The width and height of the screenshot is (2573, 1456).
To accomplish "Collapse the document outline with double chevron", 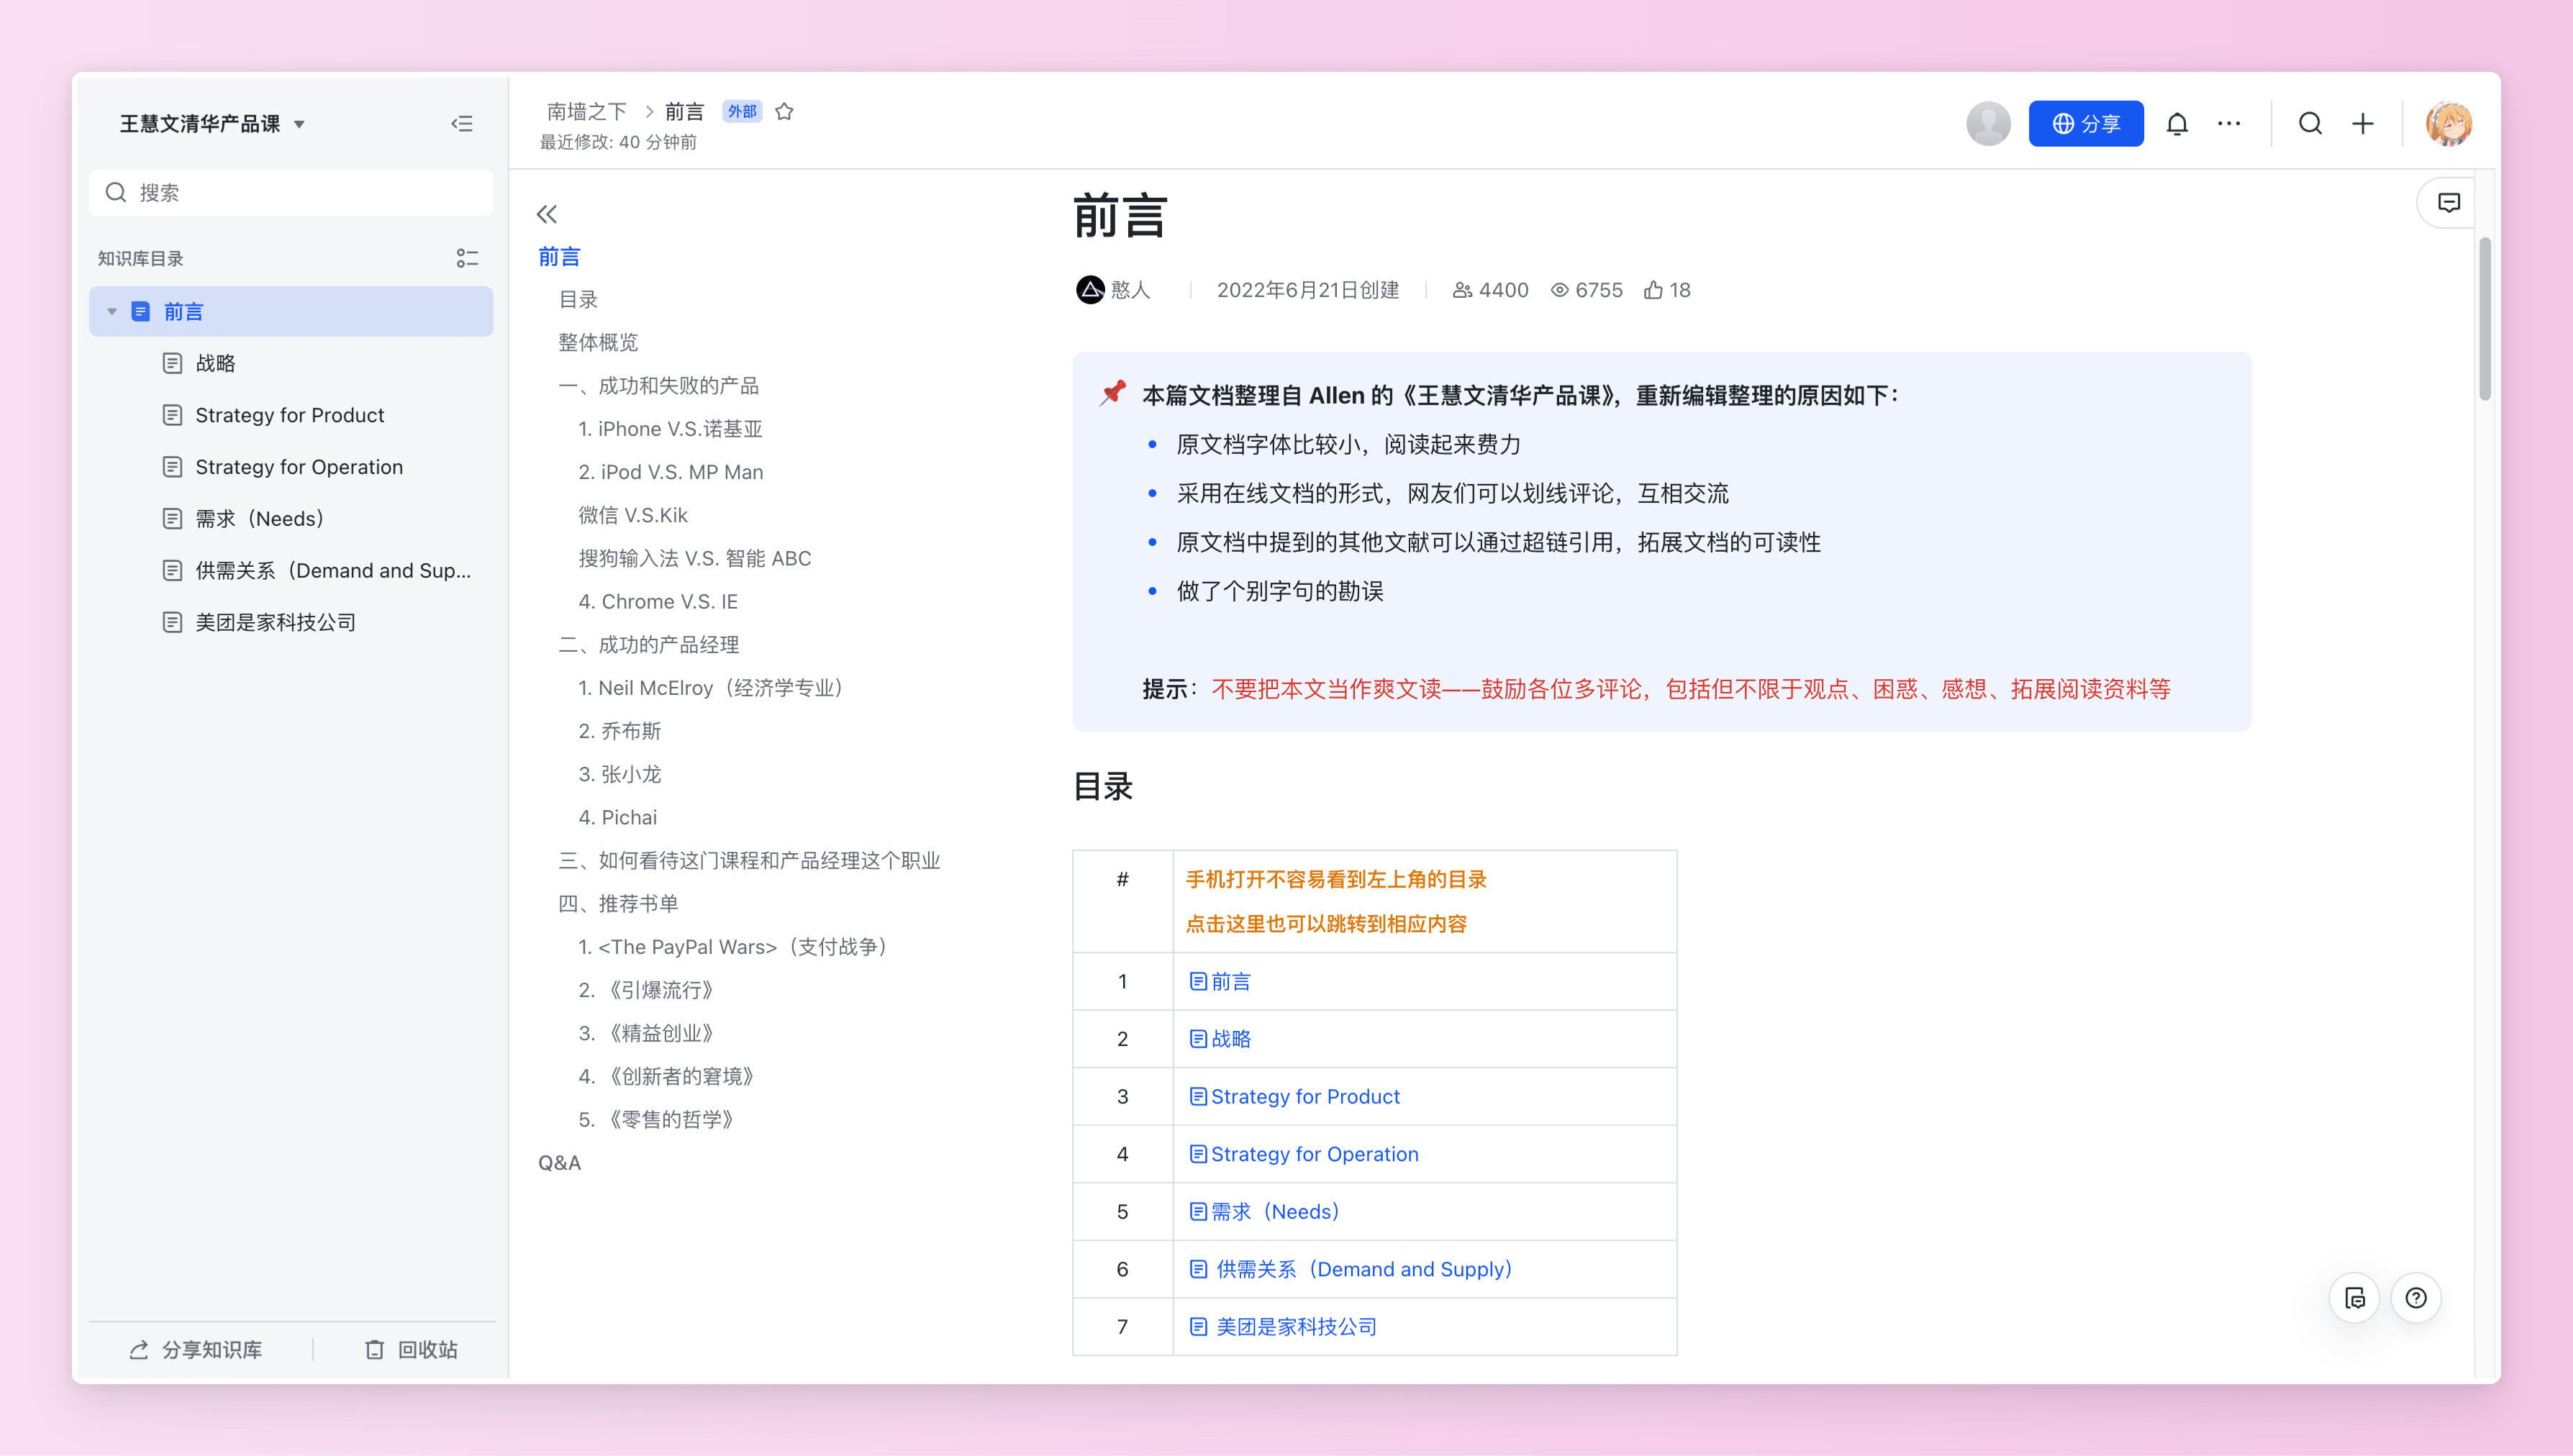I will [x=546, y=214].
